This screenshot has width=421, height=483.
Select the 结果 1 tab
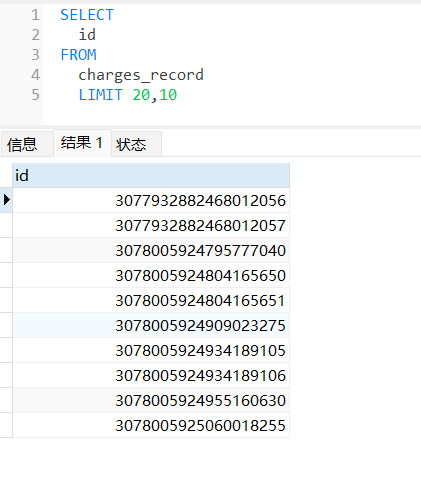(x=82, y=143)
